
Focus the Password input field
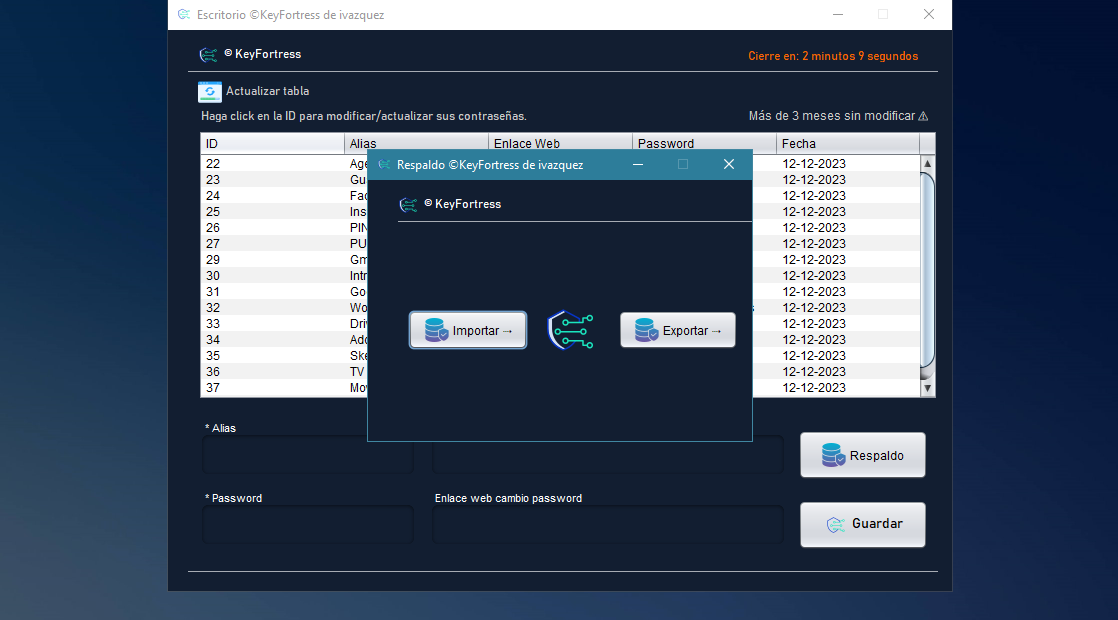pos(308,524)
